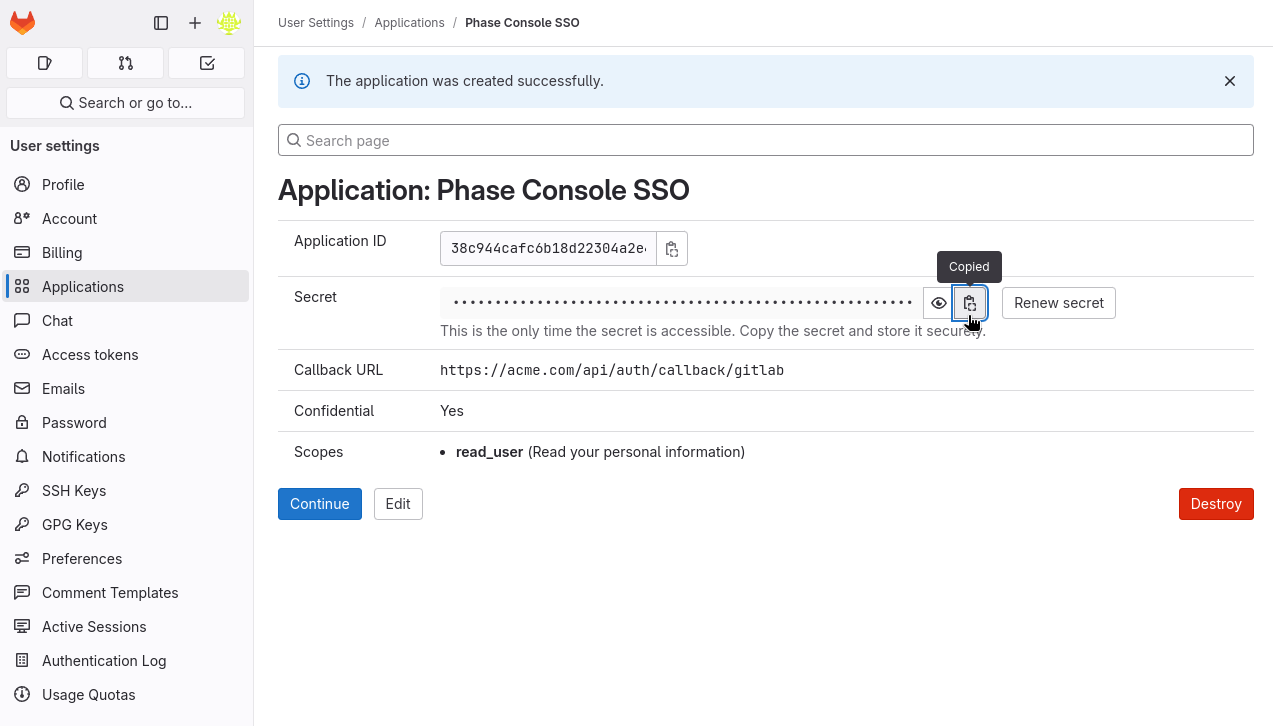Open the Access tokens page
Viewport: 1273px width, 726px height.
(126, 355)
